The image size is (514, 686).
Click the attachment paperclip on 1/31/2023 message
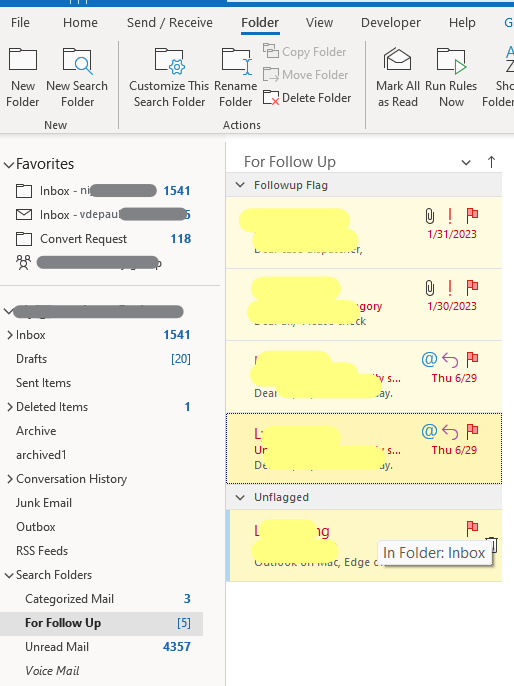coord(430,216)
